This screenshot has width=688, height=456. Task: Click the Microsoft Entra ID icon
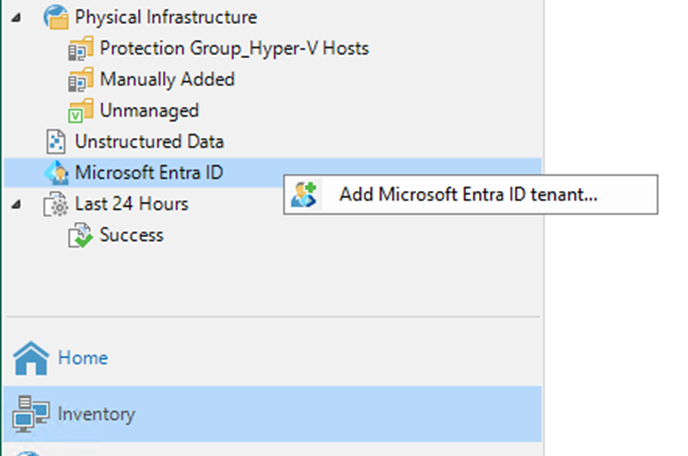(56, 173)
